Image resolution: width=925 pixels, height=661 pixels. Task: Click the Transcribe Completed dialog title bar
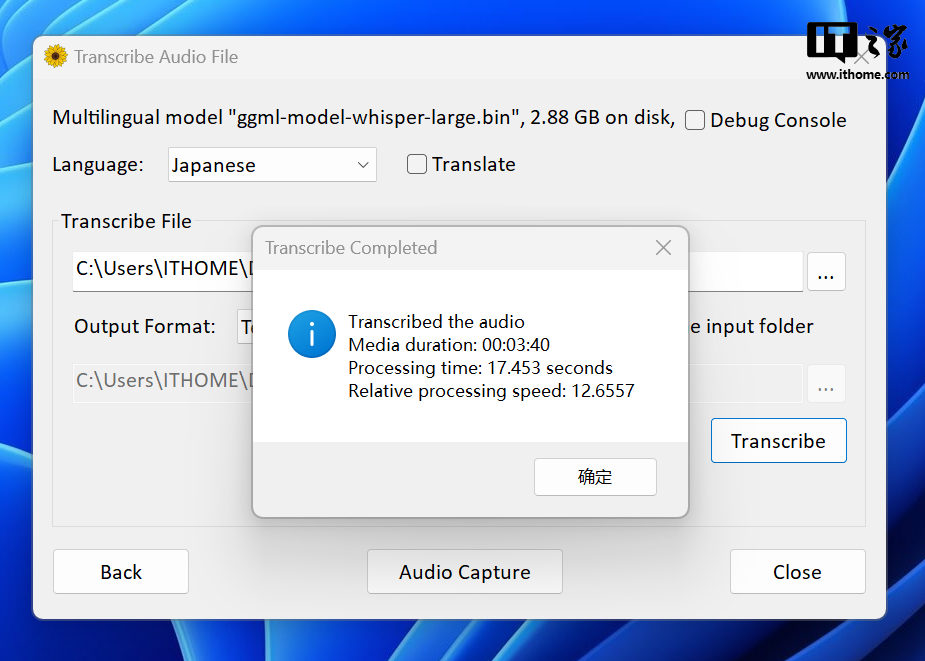450,248
